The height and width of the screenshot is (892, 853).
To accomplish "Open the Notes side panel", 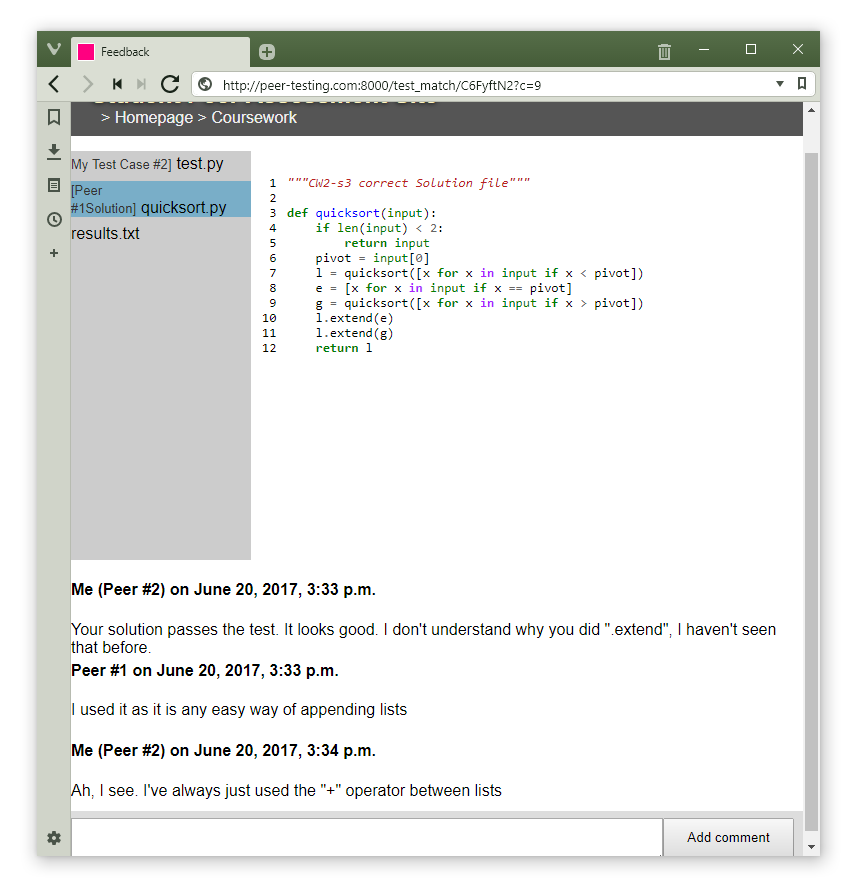I will click(x=54, y=185).
